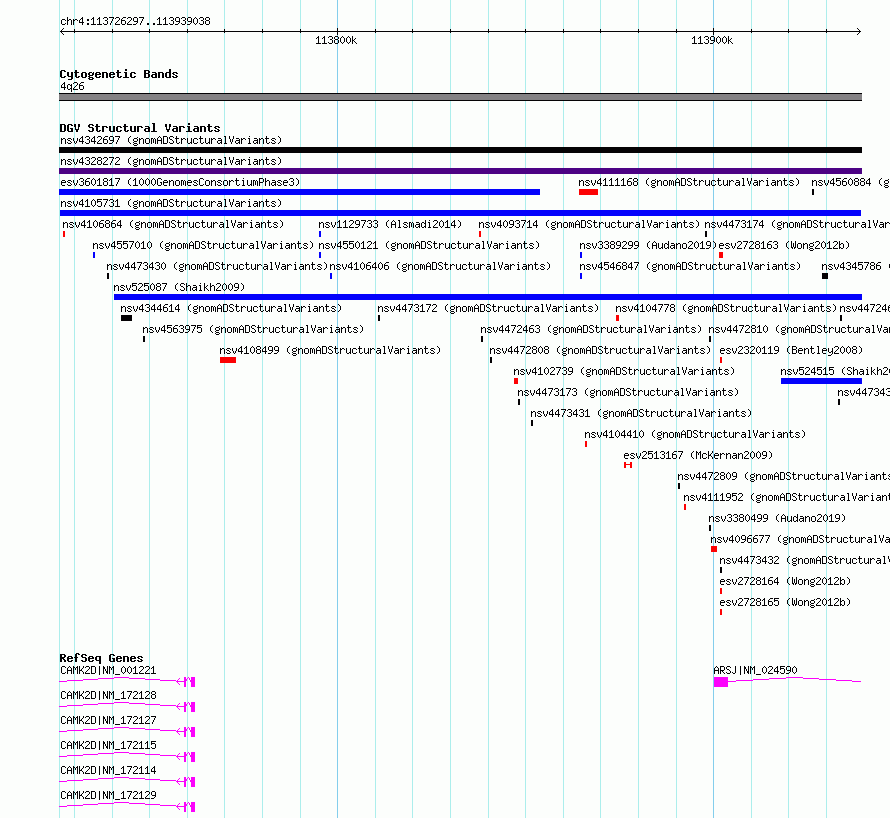
Task: Open the nsv4472810 variant label
Action: [799, 329]
